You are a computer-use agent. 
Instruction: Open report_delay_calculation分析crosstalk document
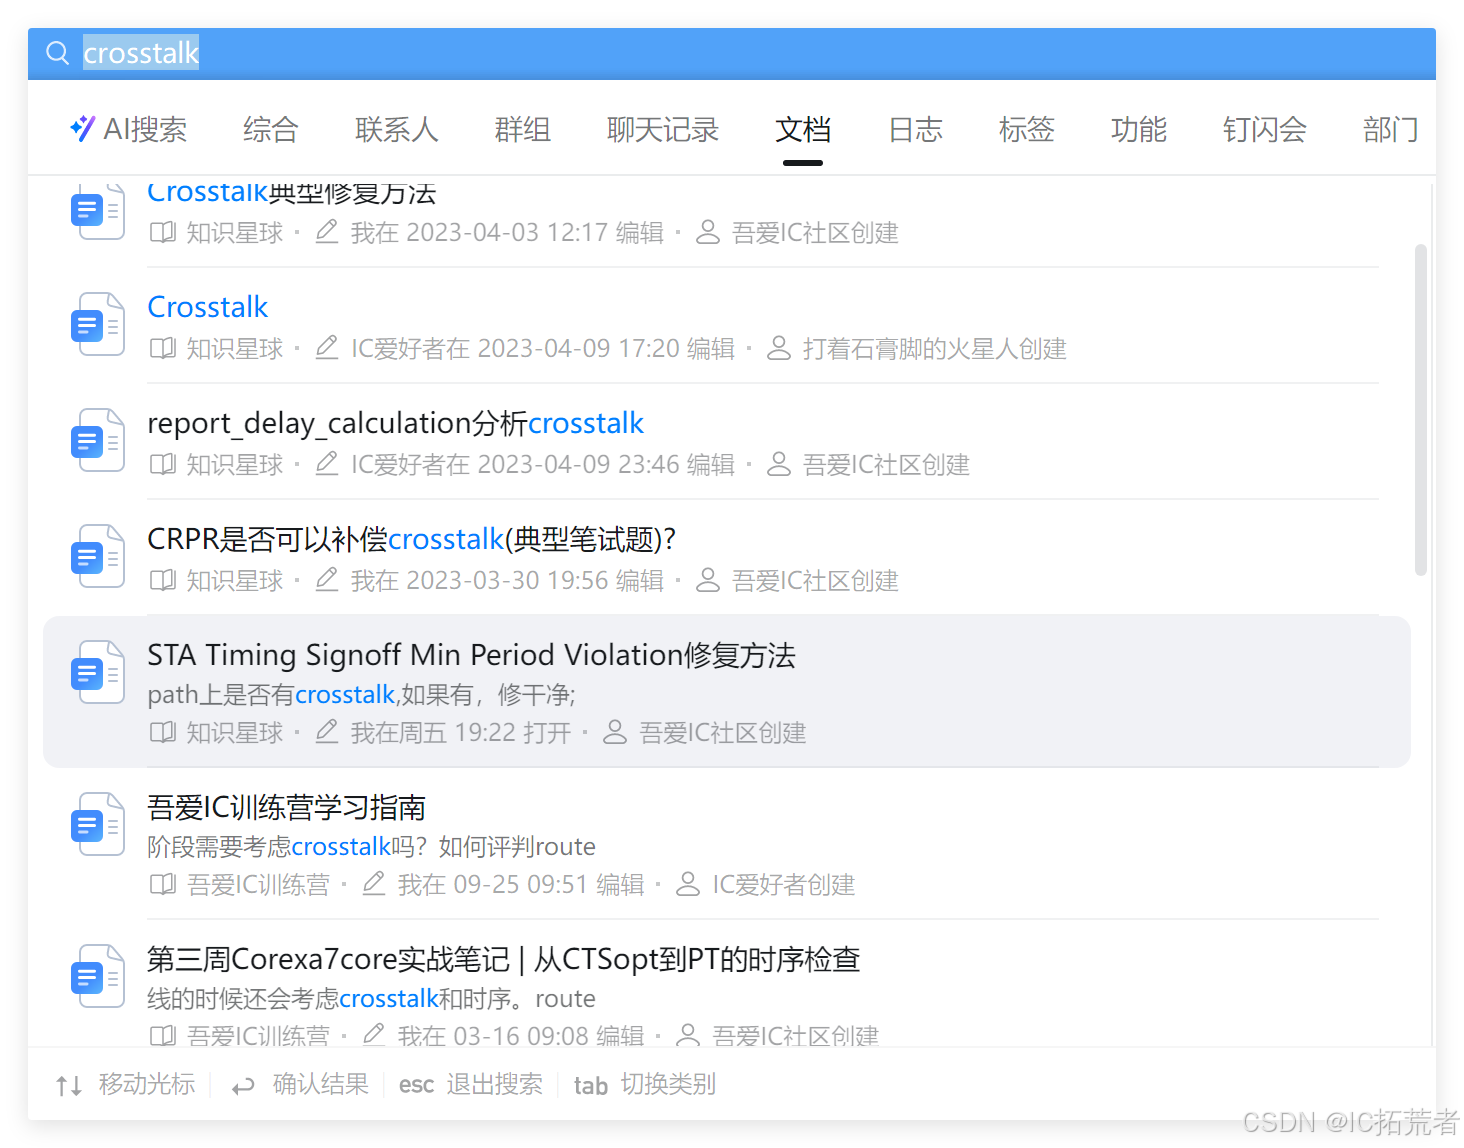pyautogui.click(x=395, y=424)
